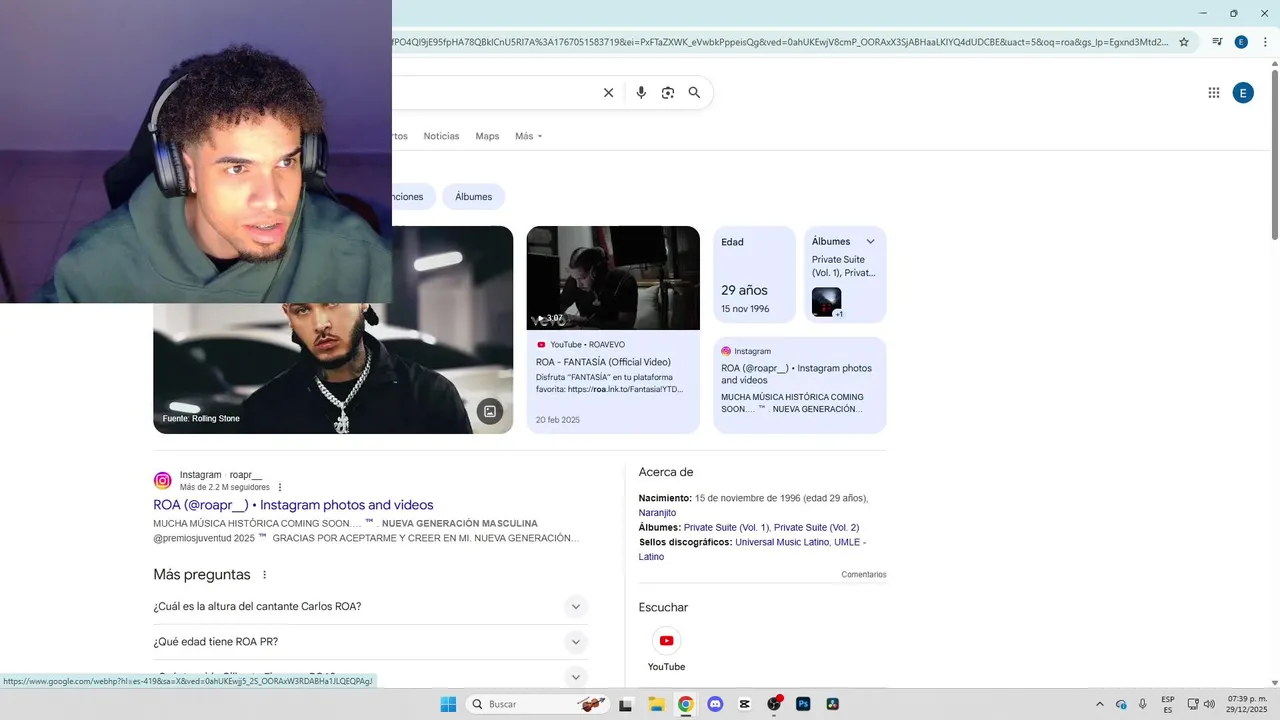
Task: Expand the Álbumes card chevron
Action: (870, 241)
